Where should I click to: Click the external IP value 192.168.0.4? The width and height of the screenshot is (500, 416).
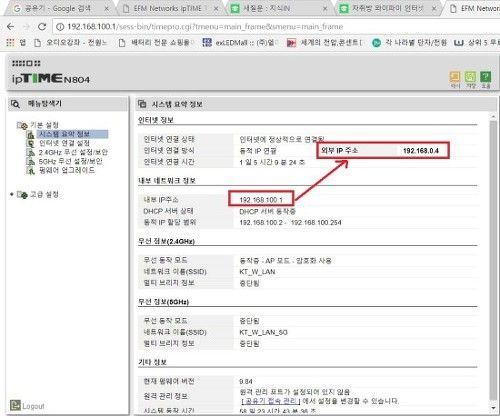[x=421, y=151]
